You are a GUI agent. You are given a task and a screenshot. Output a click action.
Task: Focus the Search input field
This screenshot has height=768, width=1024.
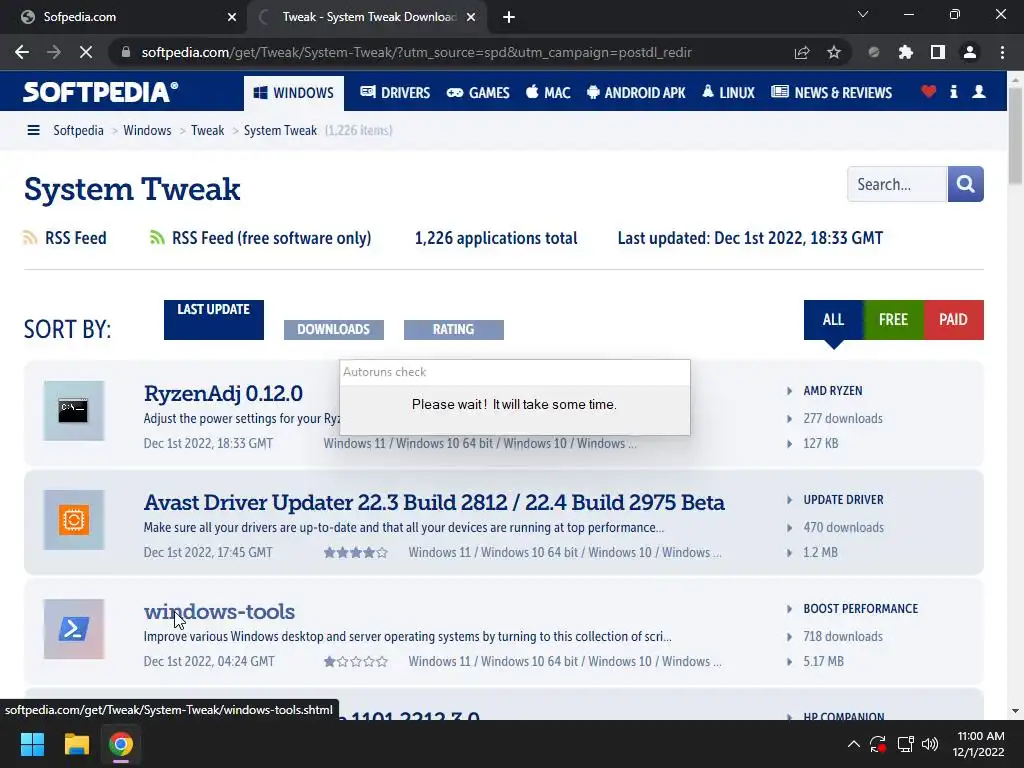[897, 184]
